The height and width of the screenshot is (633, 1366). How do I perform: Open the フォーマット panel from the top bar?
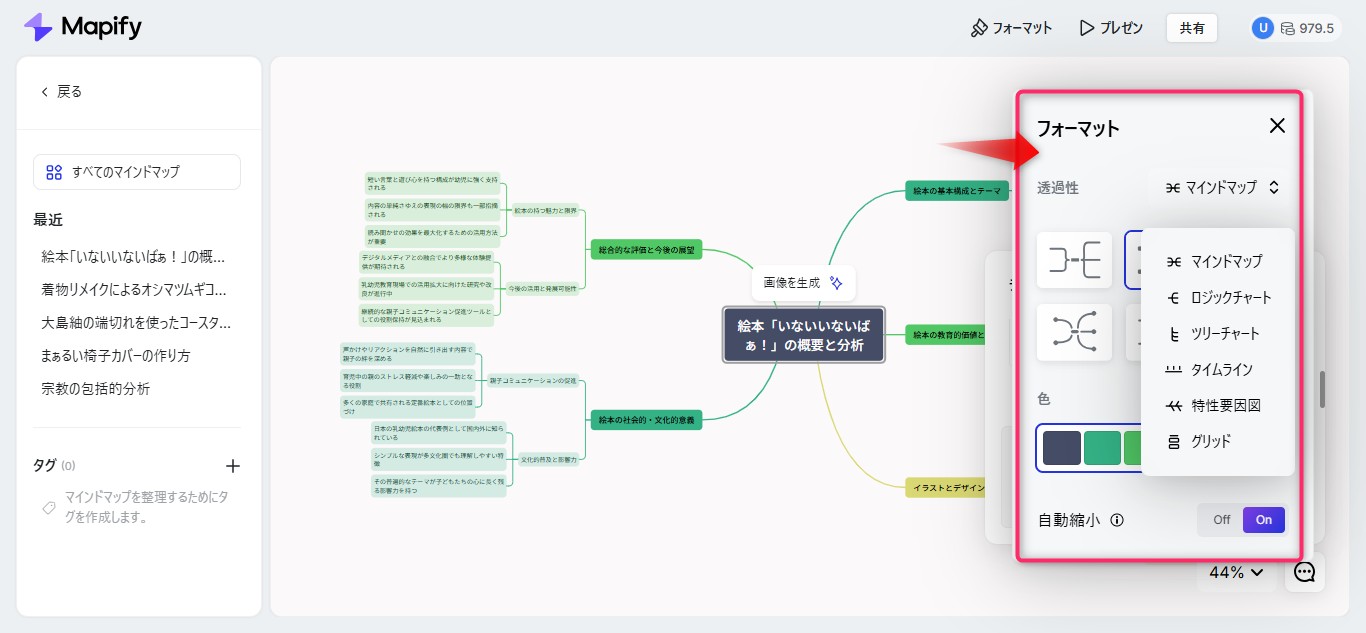click(1011, 28)
